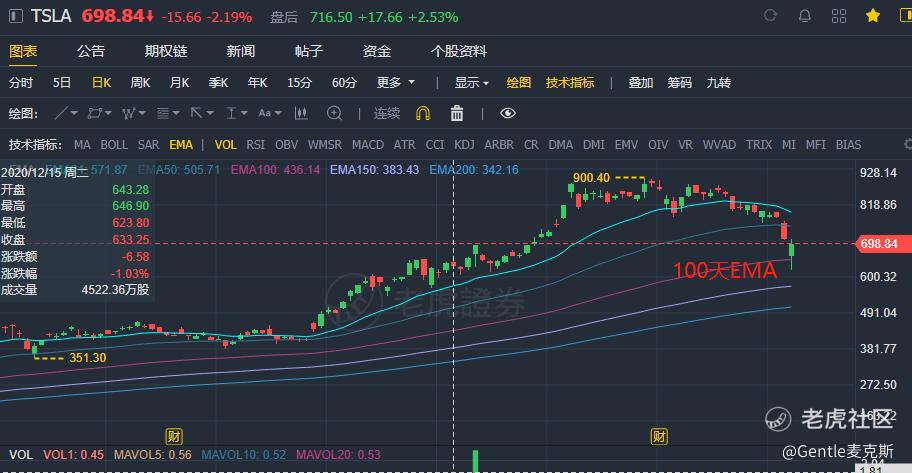Select the 年K timeframe
This screenshot has width=912, height=473.
pyautogui.click(x=257, y=83)
